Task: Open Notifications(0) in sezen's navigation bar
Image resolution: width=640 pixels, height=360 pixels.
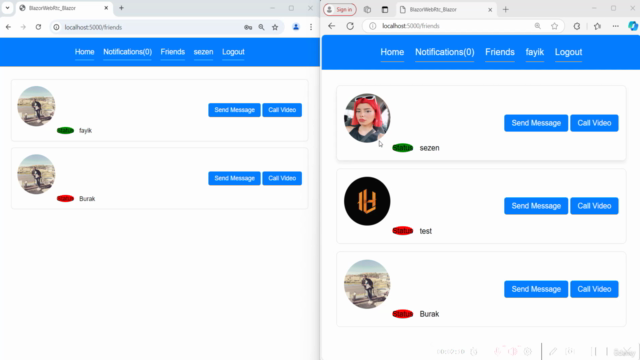Action: (127, 52)
